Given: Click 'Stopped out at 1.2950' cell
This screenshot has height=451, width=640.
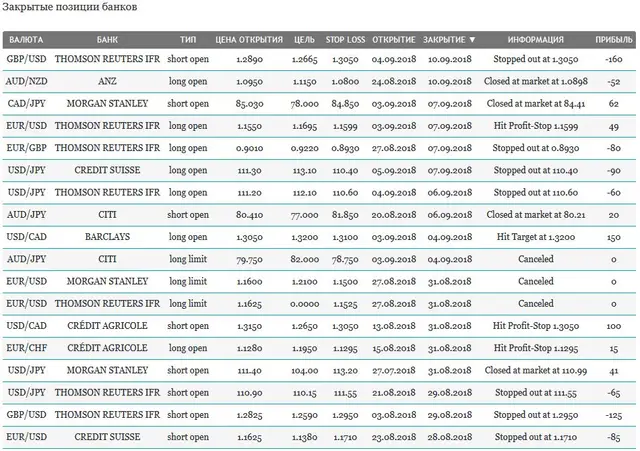Looking at the screenshot, I should pos(536,415).
